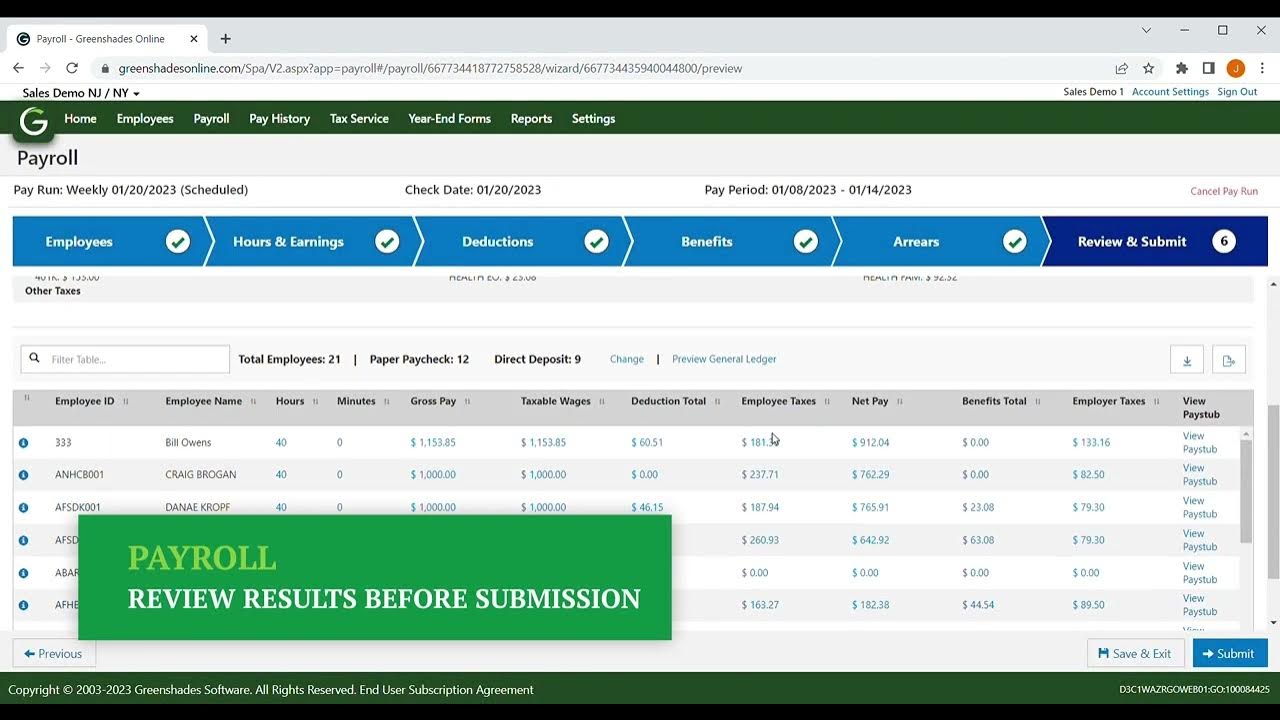
Task: Sort by Taxable Wages column icon
Action: pos(602,402)
